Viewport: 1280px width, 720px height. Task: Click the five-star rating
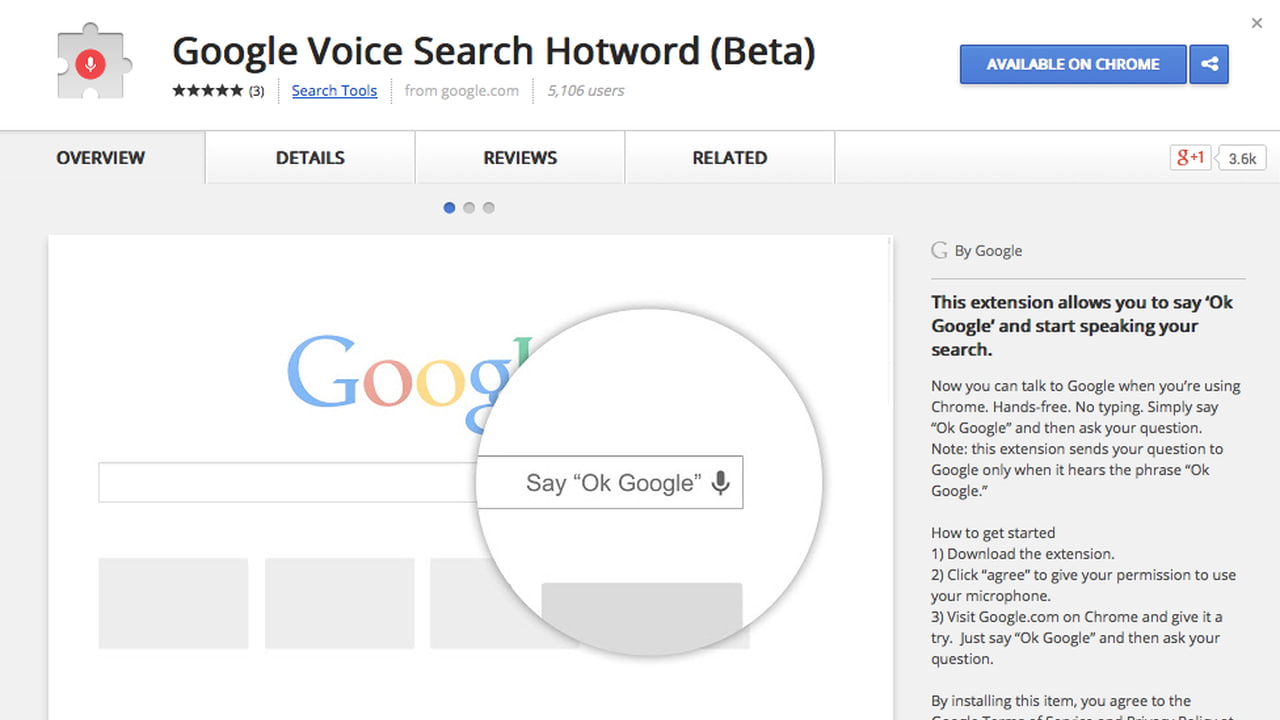(207, 91)
